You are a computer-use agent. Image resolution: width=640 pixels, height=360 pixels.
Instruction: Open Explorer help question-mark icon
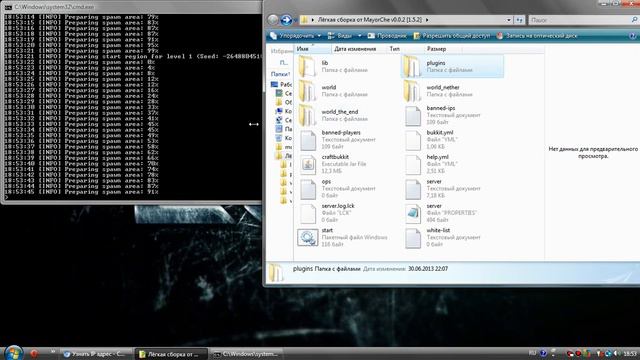click(x=633, y=36)
